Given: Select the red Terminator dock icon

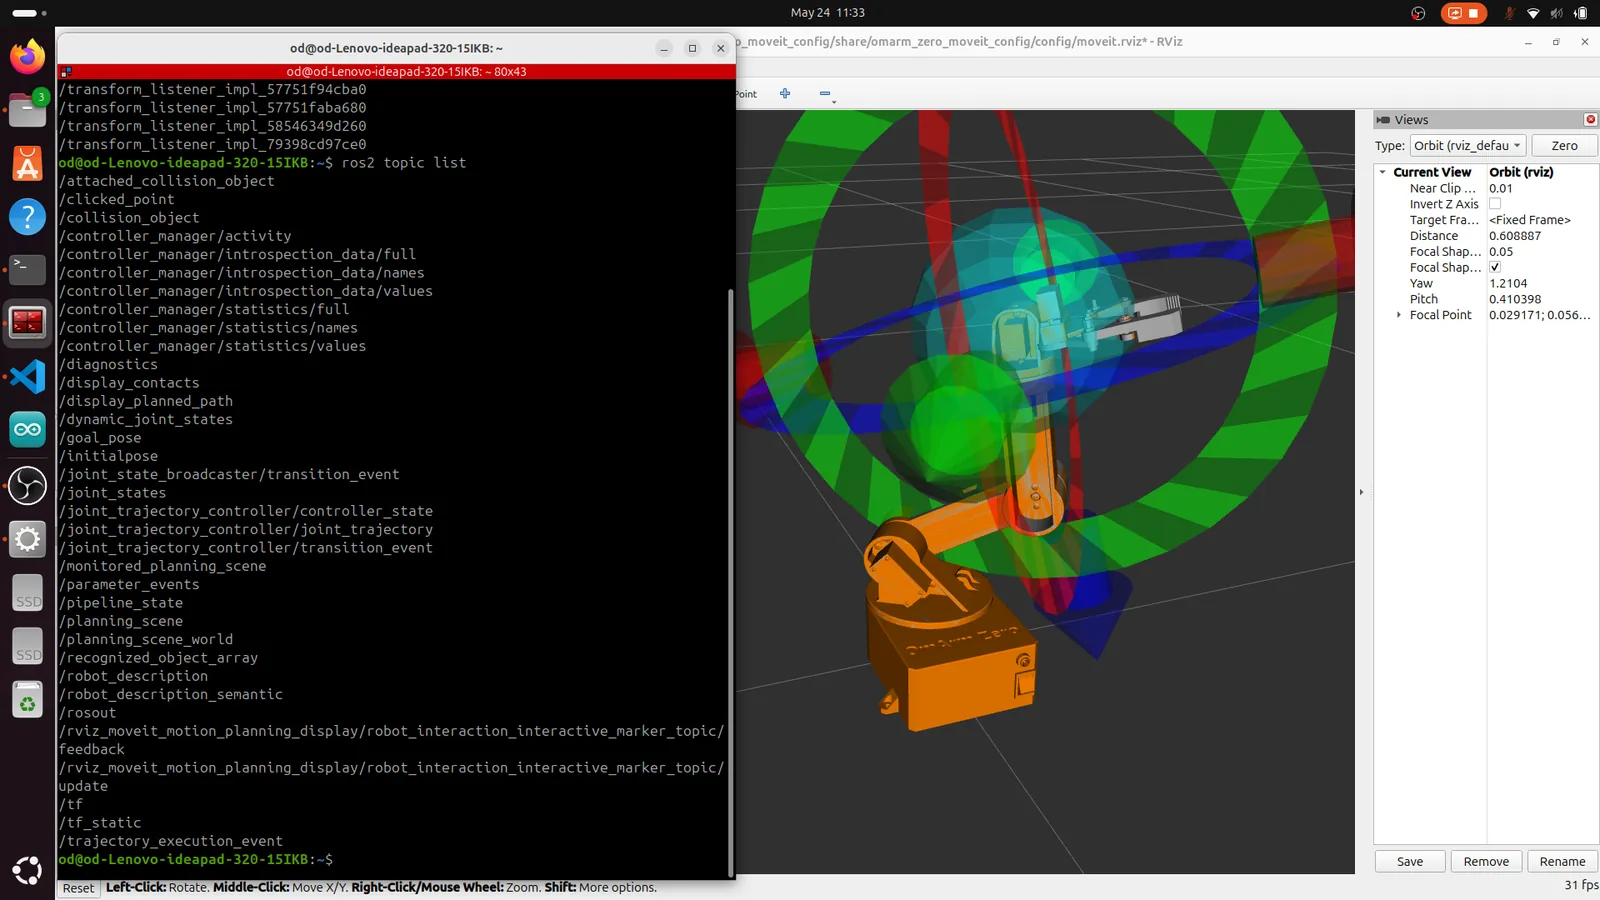Looking at the screenshot, I should [x=27, y=324].
